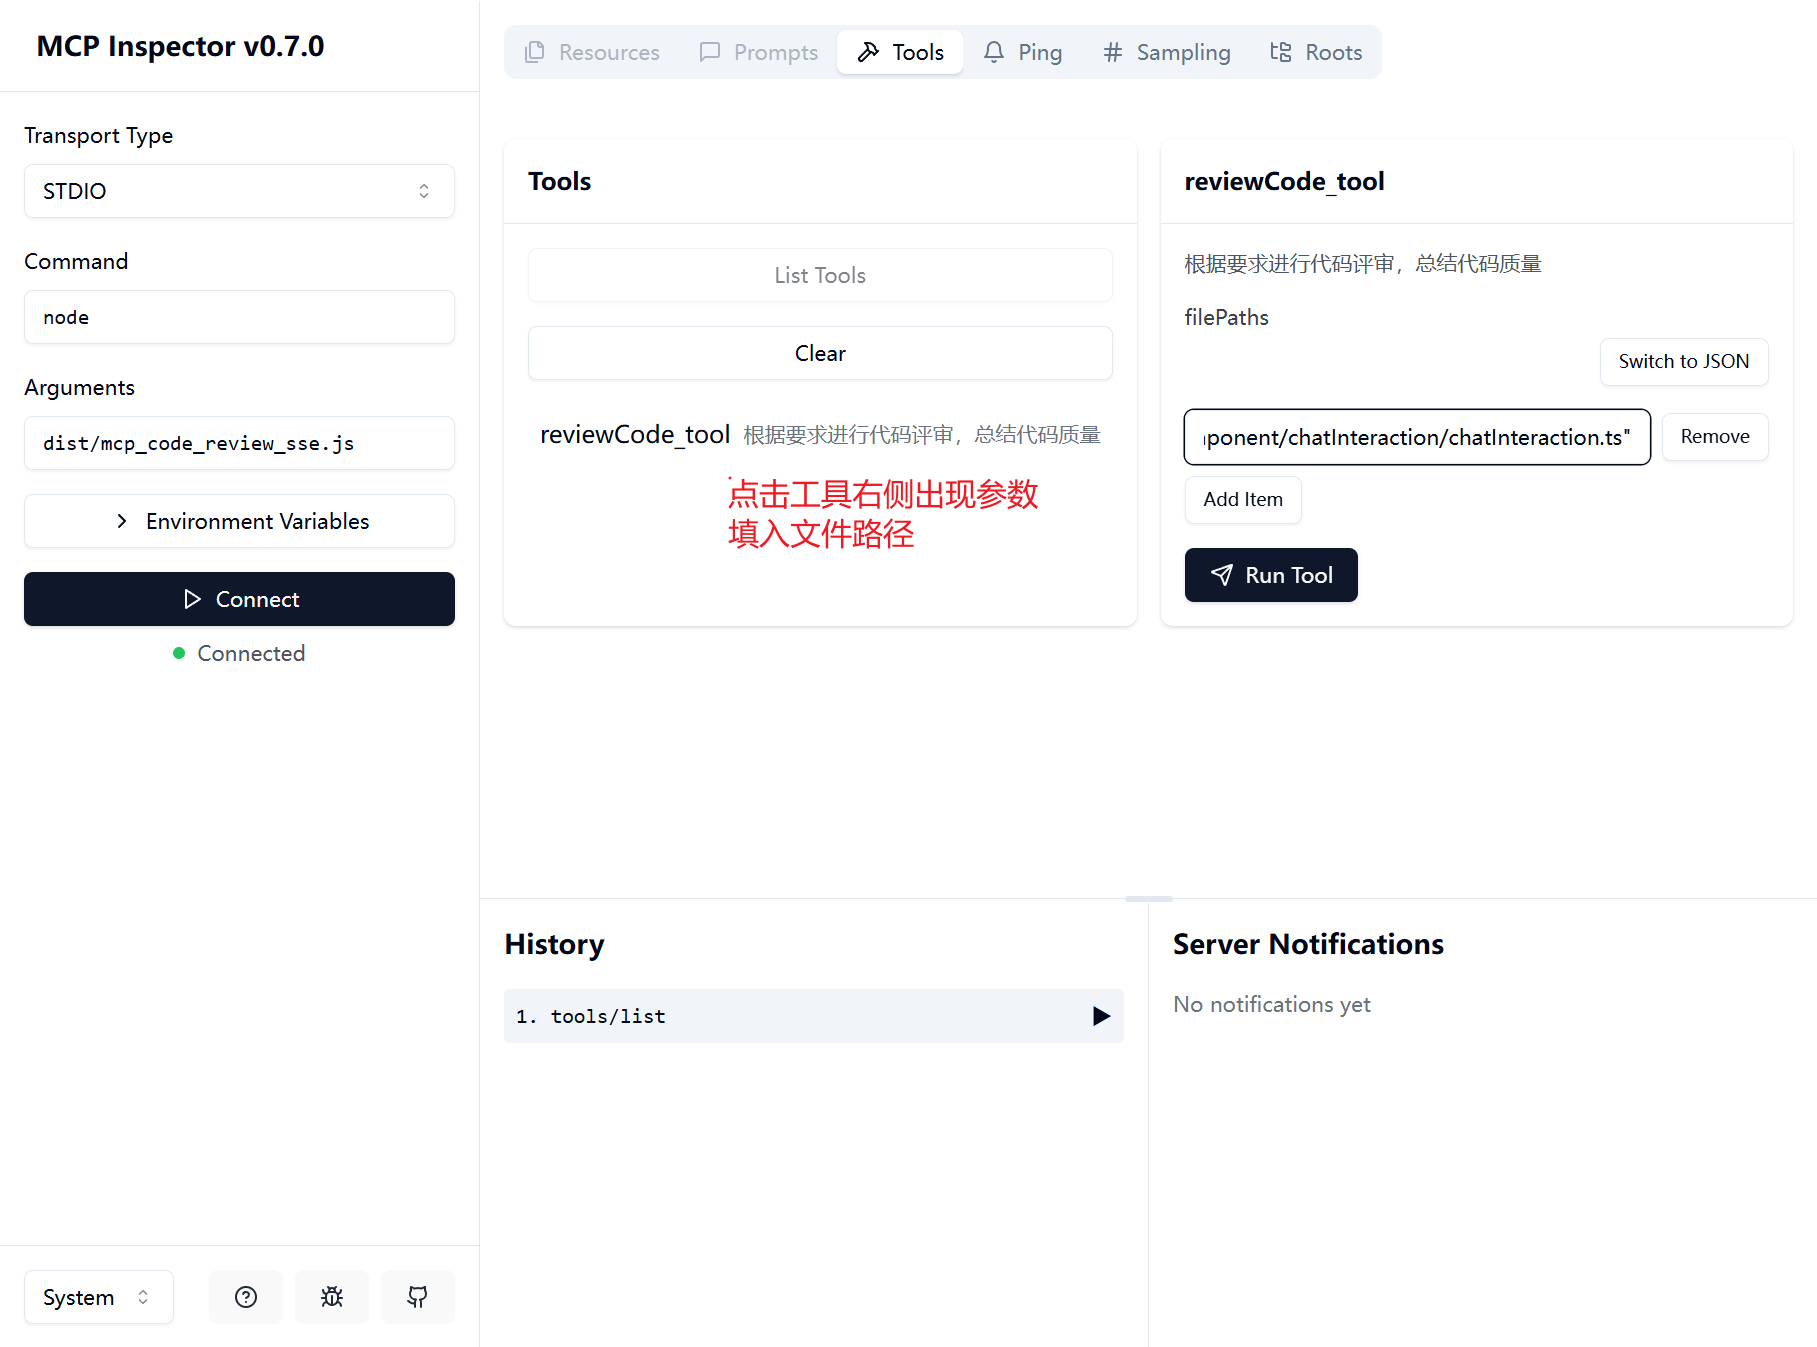Switch to the Prompts tab

[759, 52]
